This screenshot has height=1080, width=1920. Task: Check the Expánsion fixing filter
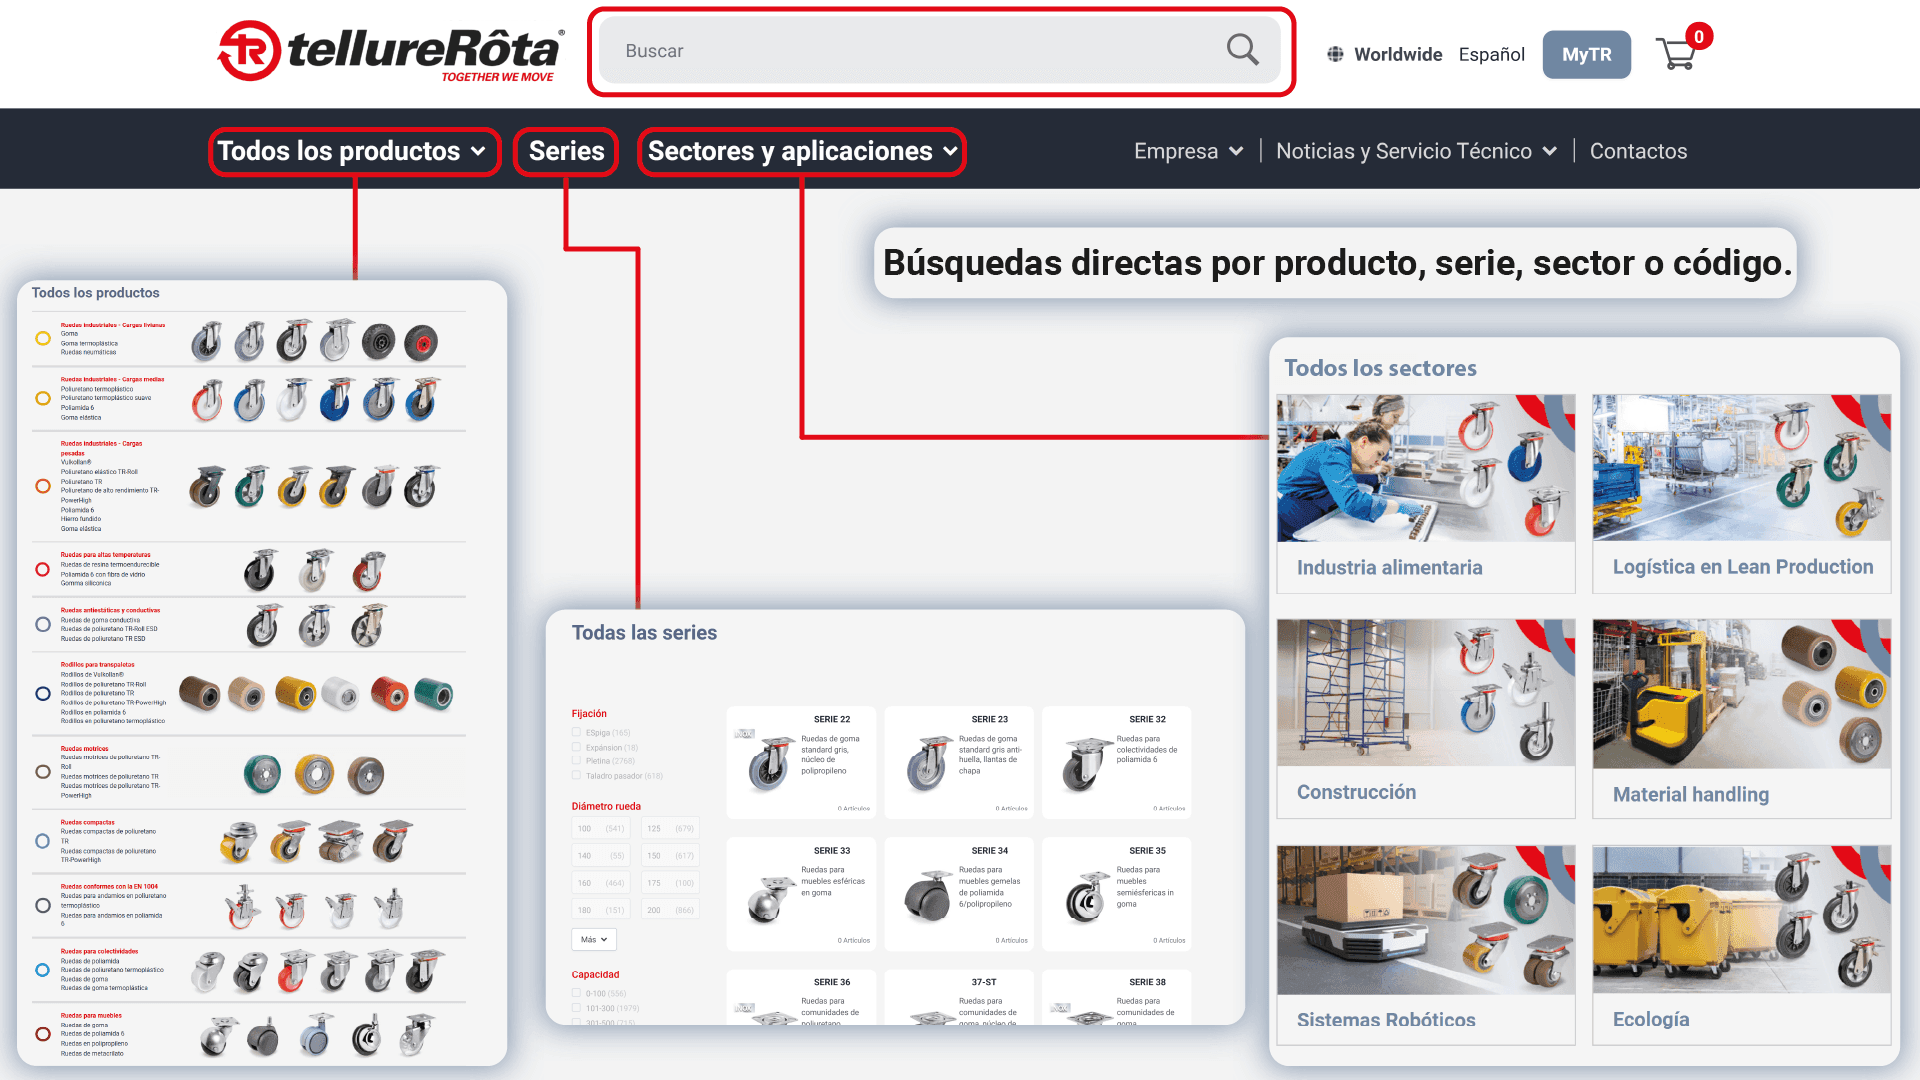tap(576, 747)
